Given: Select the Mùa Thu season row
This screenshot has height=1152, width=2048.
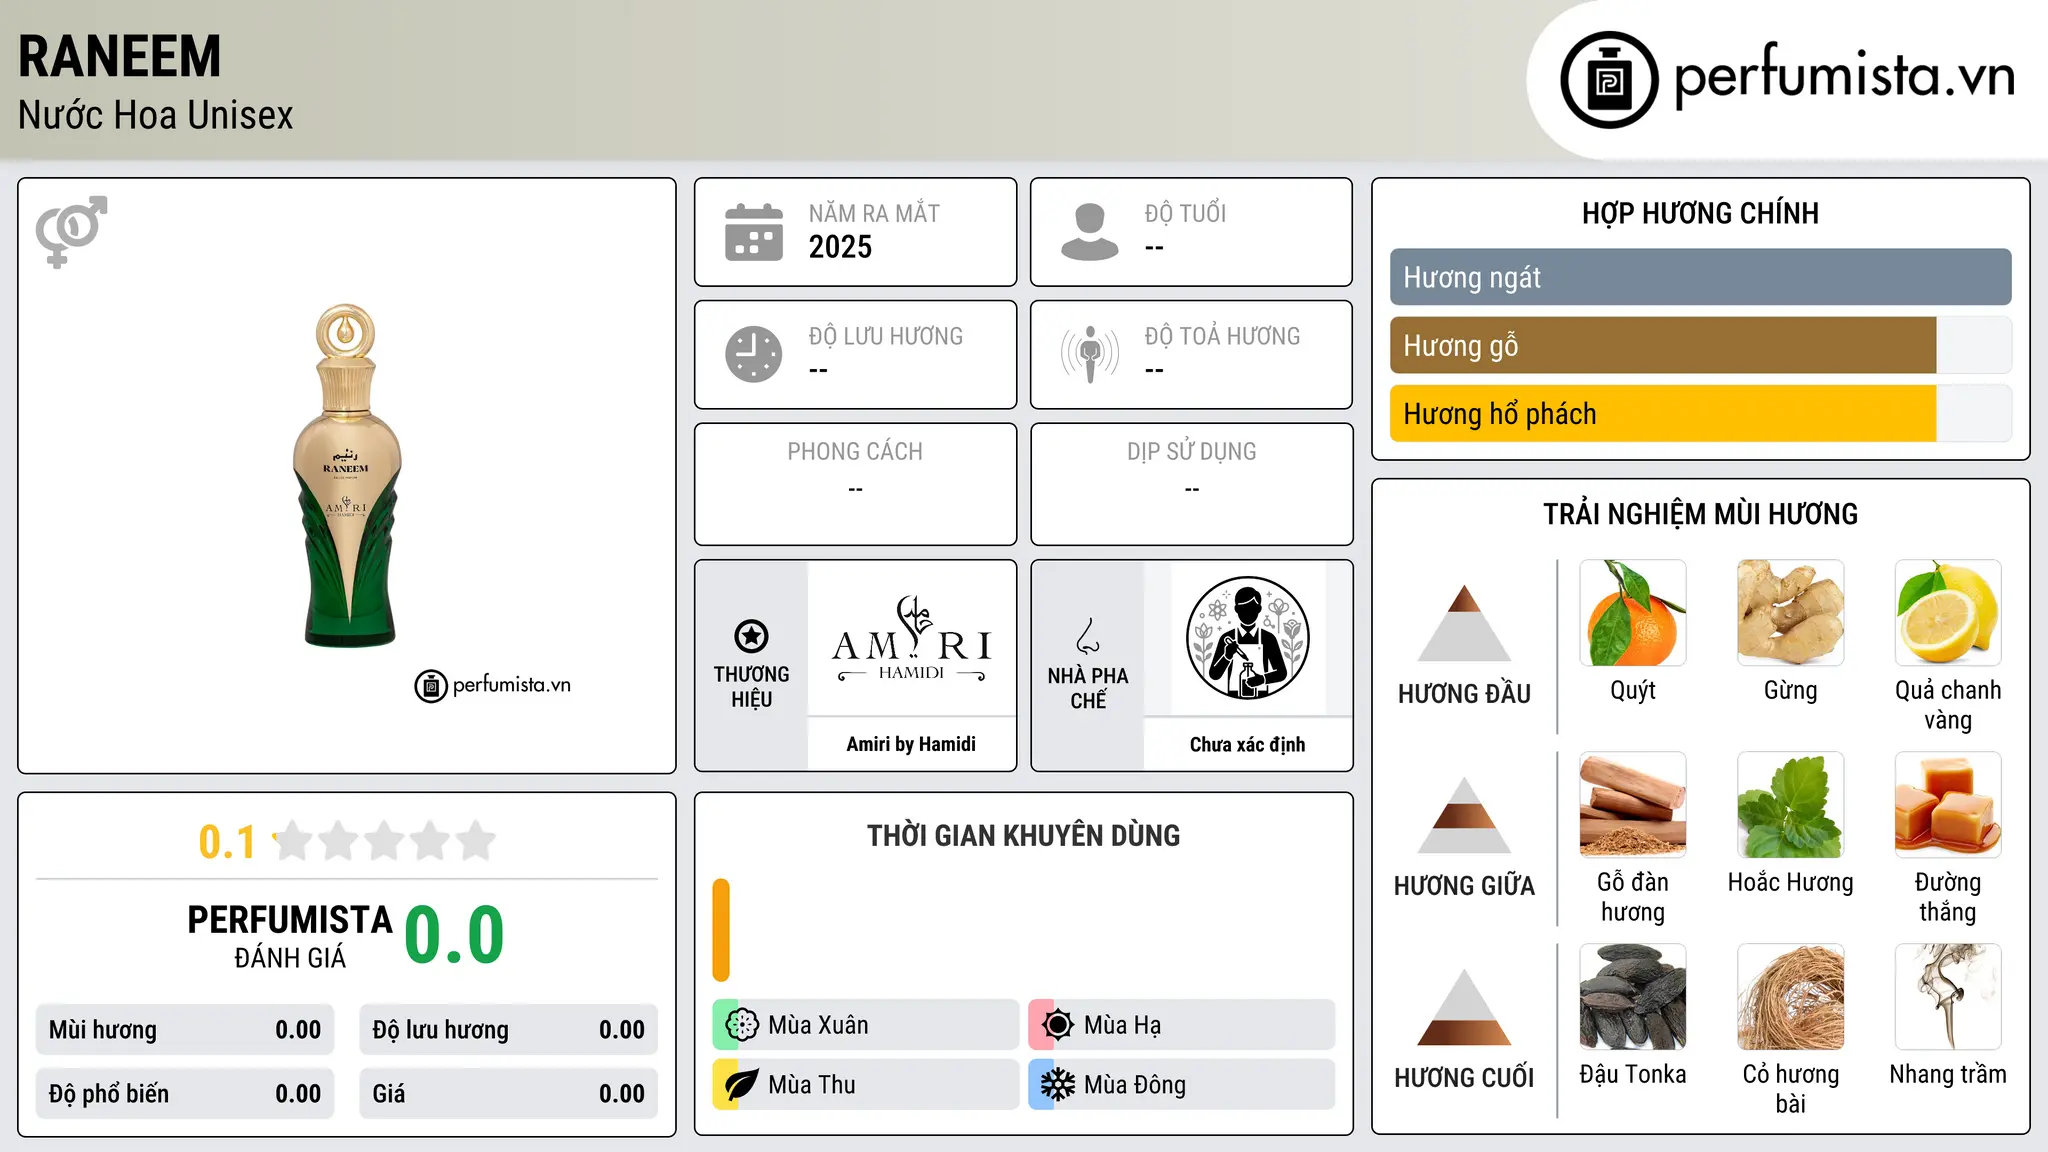Looking at the screenshot, I should 866,1084.
